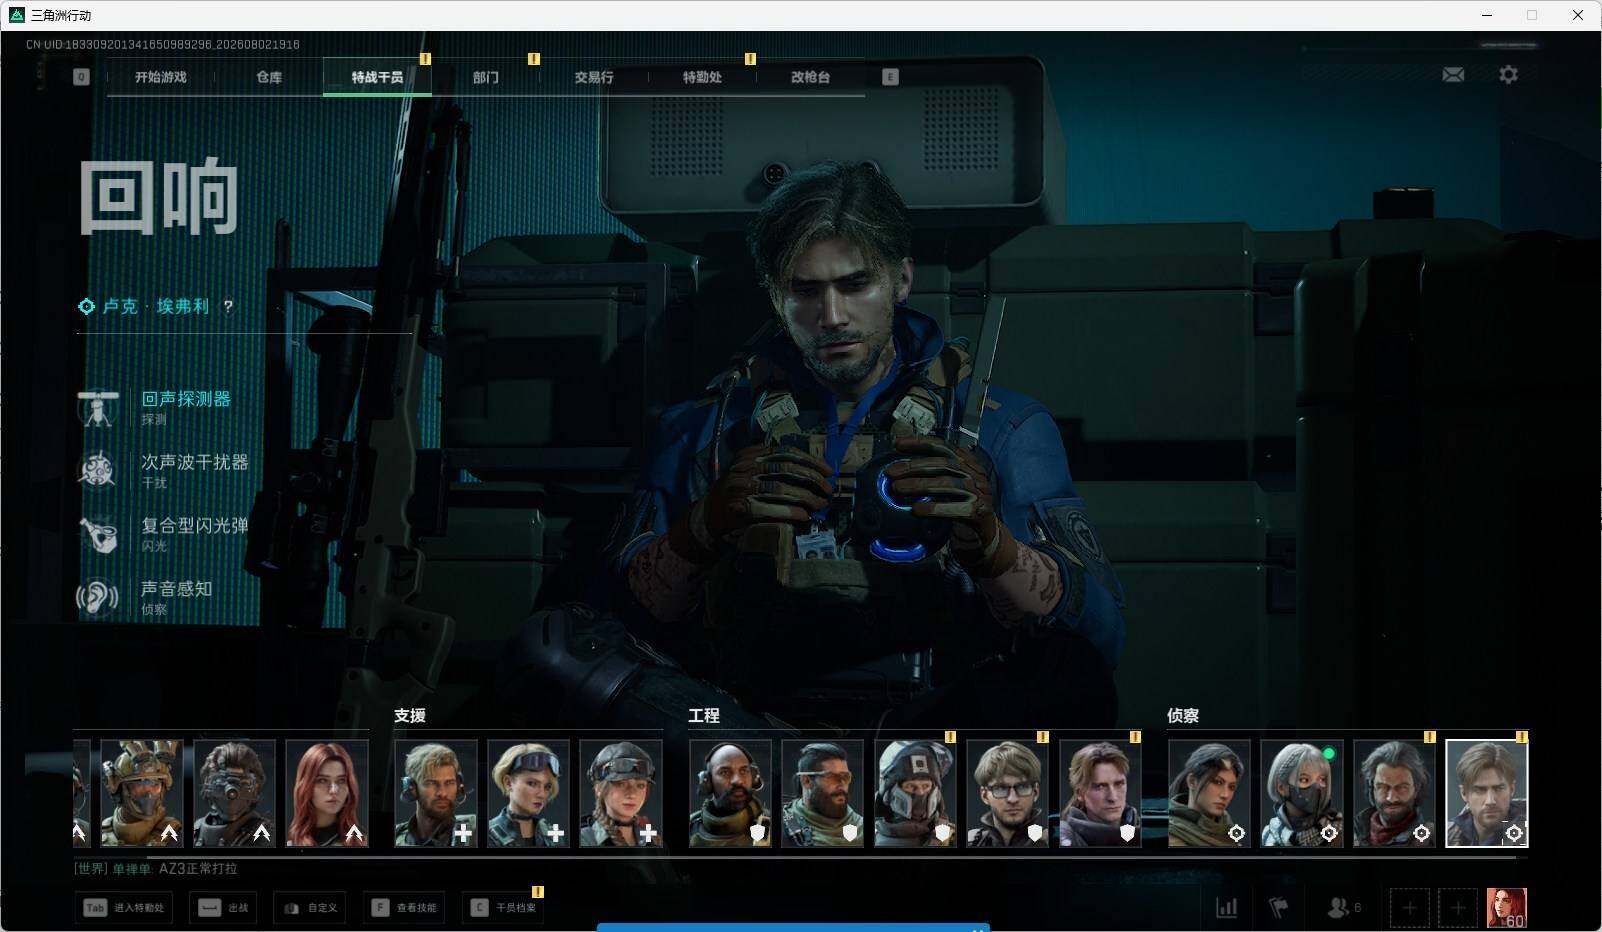Image resolution: width=1602 pixels, height=932 pixels.
Task: Select the 次声波干扰器 skill icon
Action: [x=98, y=470]
